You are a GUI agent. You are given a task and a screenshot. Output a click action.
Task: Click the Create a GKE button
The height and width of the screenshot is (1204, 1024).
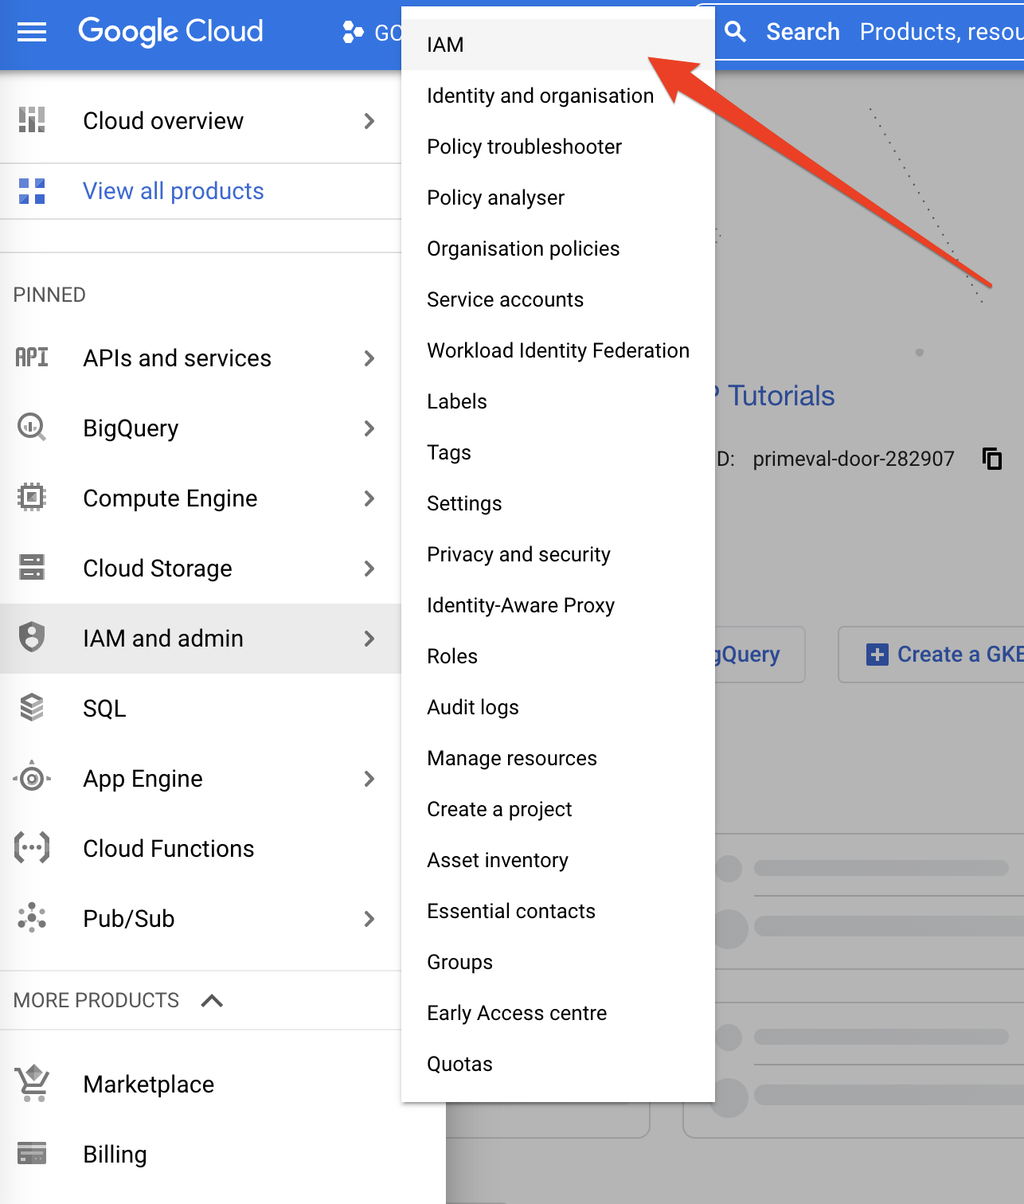point(931,655)
